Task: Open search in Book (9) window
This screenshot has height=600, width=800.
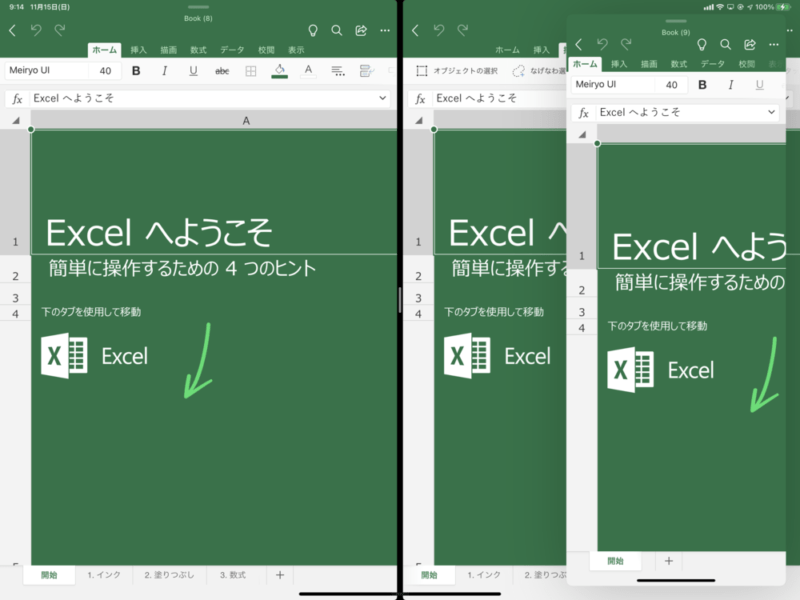Action: 726,45
